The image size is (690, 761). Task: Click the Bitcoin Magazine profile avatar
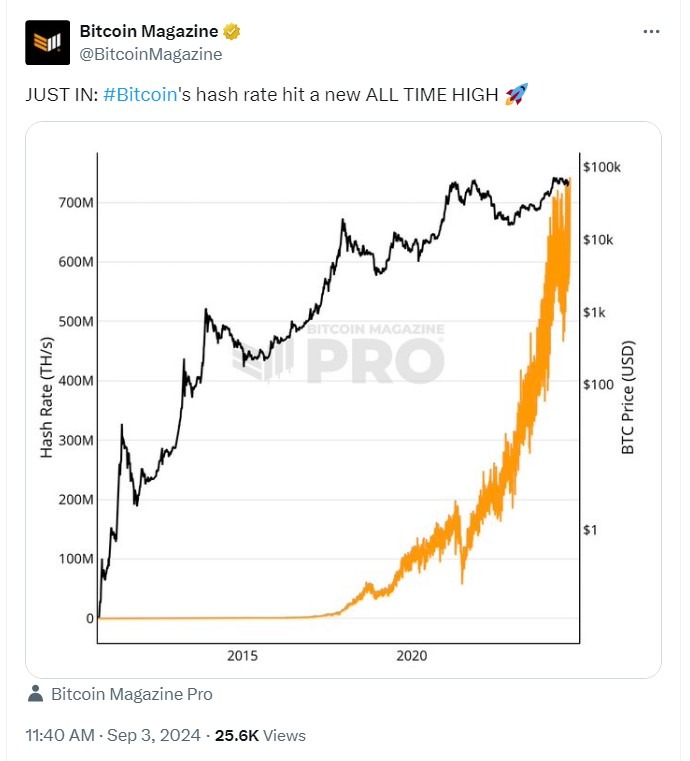(x=47, y=43)
